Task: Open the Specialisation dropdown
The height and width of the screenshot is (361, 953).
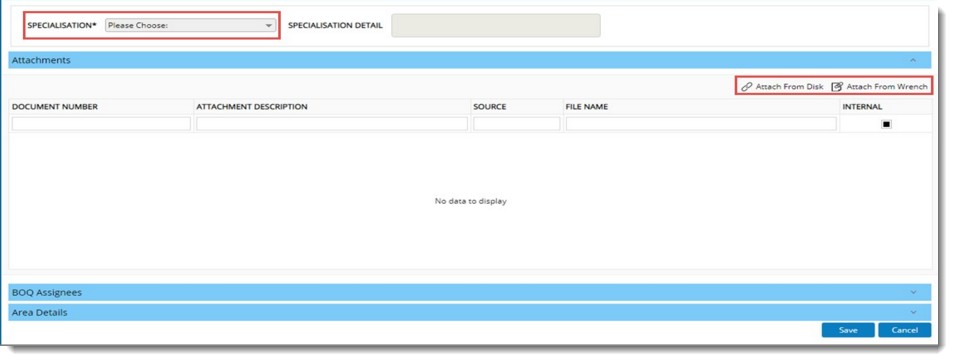Action: (190, 26)
